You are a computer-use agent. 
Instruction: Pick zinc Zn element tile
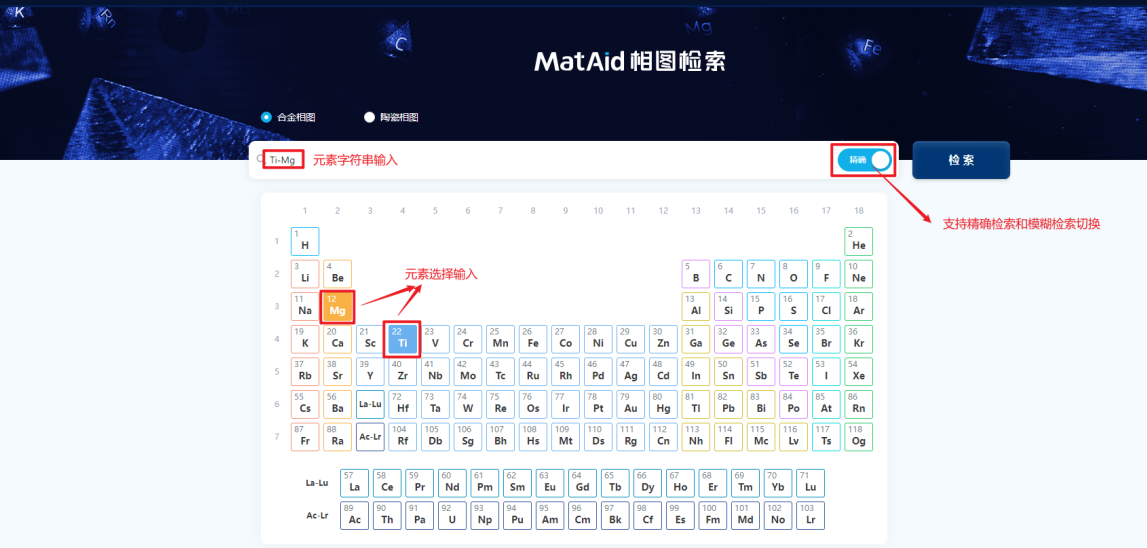pyautogui.click(x=663, y=339)
